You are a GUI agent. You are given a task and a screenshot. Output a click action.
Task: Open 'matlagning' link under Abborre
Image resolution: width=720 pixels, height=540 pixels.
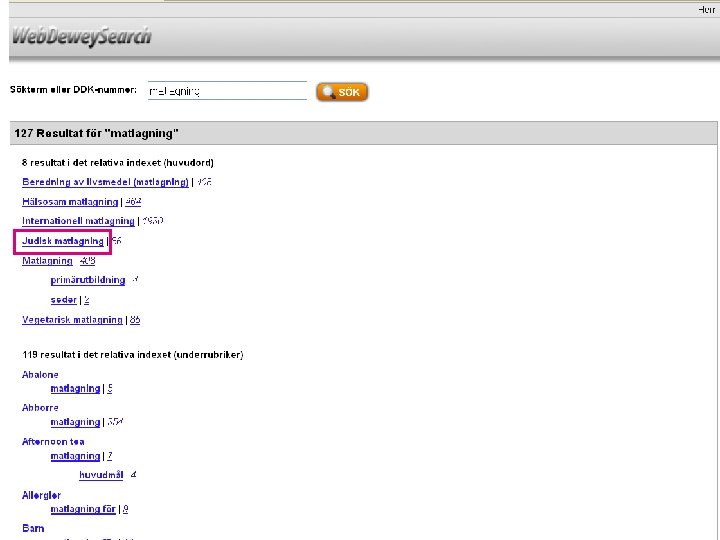[75, 422]
